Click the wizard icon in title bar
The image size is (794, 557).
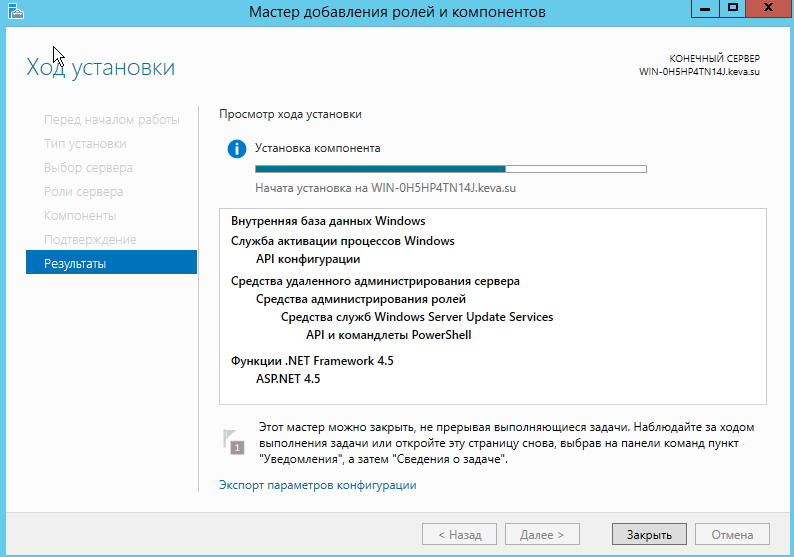16,11
